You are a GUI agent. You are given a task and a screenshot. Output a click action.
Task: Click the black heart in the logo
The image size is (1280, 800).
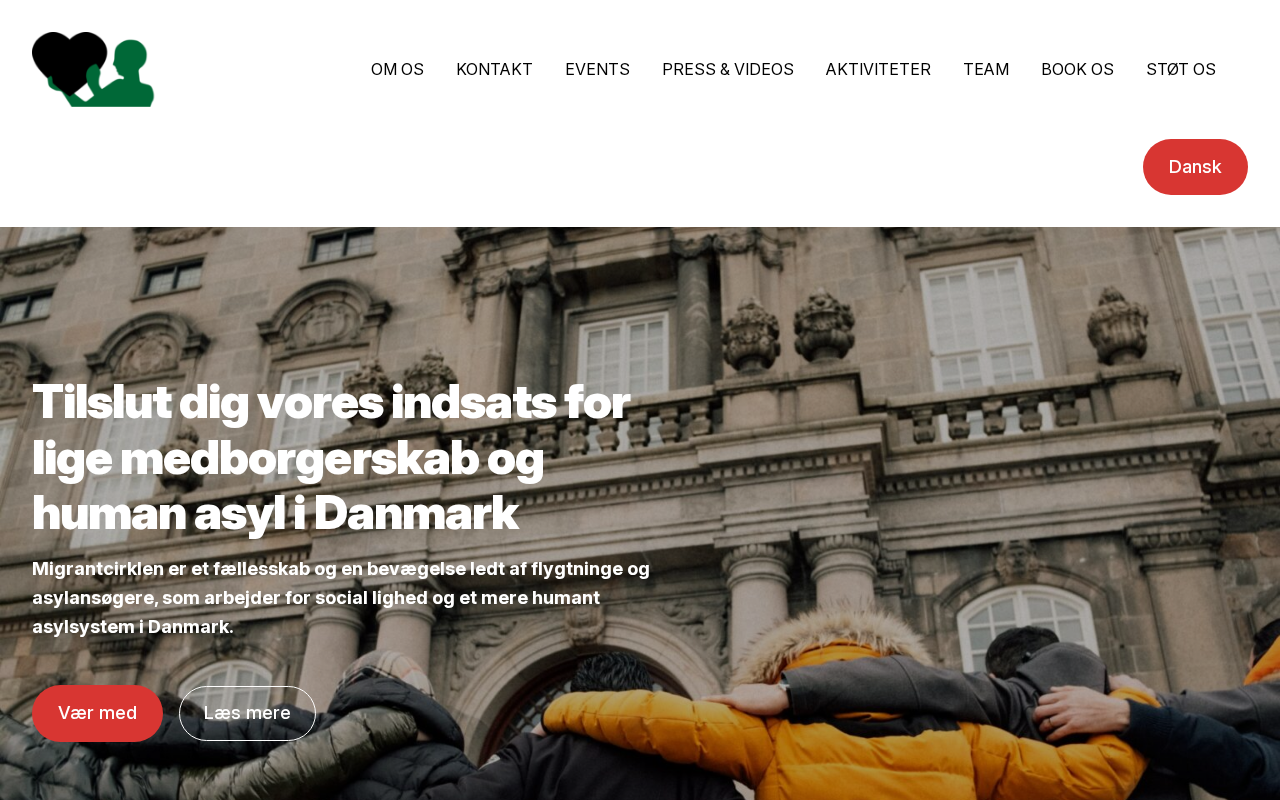pos(68,60)
